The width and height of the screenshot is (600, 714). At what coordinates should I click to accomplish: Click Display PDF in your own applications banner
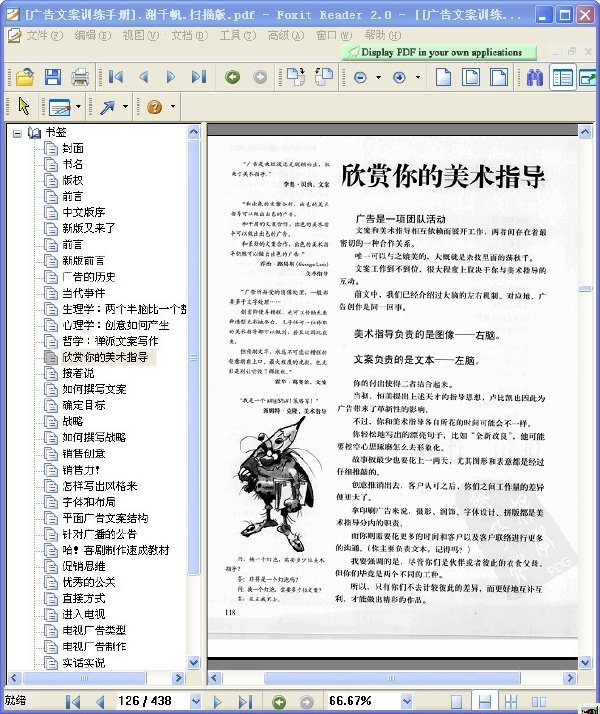[x=439, y=52]
